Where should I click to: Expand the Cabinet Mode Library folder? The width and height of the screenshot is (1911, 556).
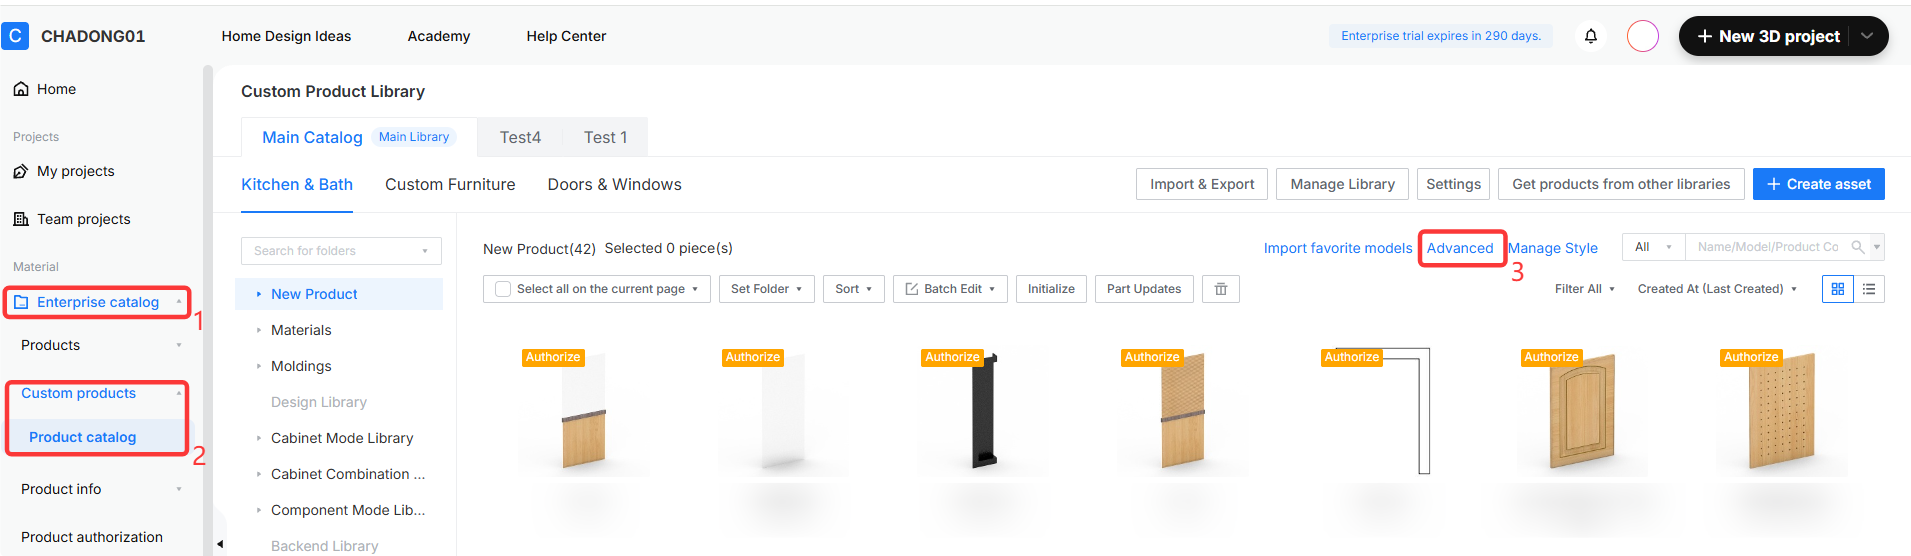coord(258,438)
